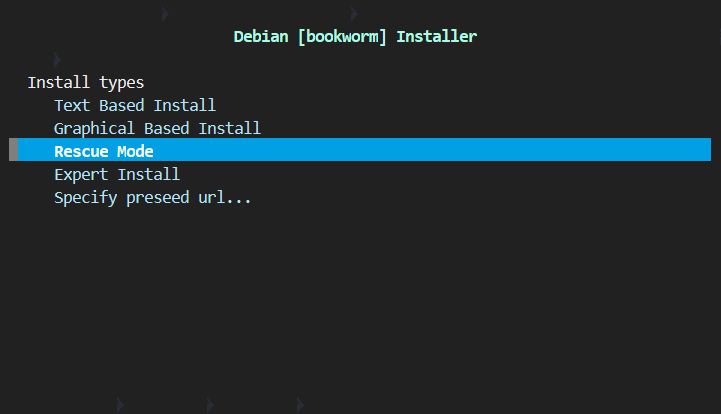Select the Text Based Install option
721x414 pixels.
click(x=134, y=105)
